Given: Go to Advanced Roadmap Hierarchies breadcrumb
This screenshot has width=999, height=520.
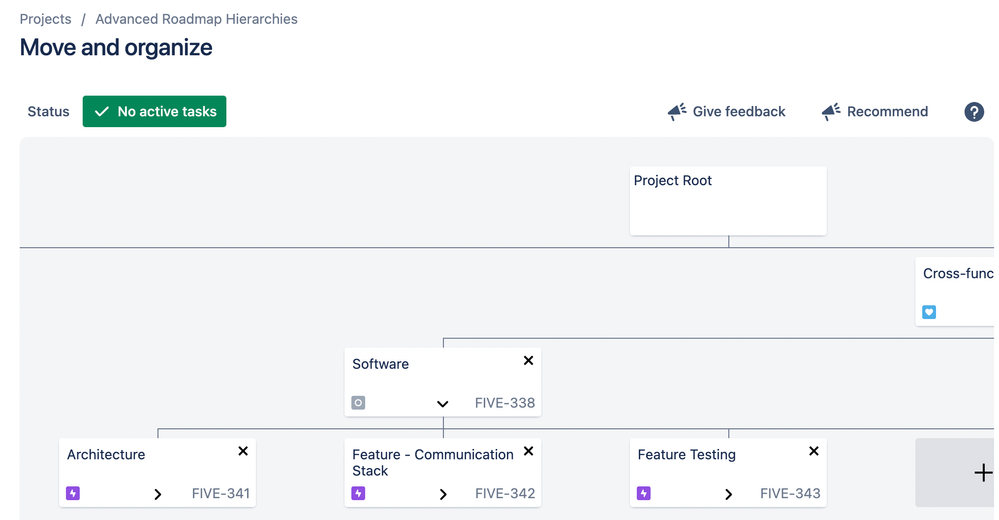Looking at the screenshot, I should pyautogui.click(x=196, y=19).
